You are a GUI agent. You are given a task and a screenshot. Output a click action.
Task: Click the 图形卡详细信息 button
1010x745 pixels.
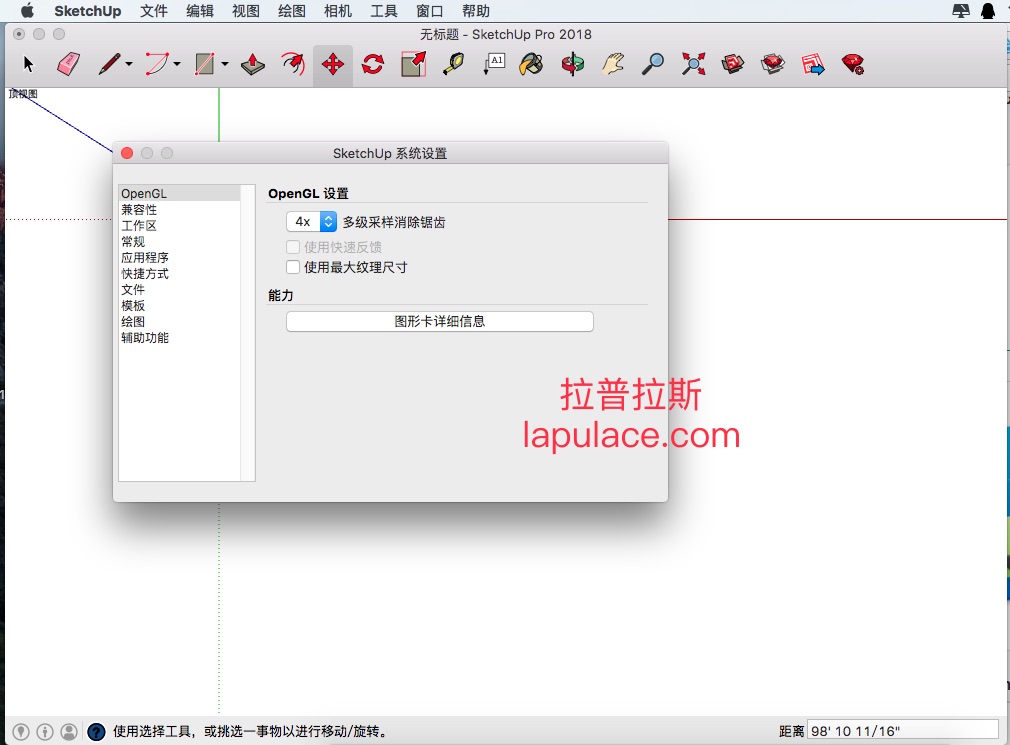[440, 321]
